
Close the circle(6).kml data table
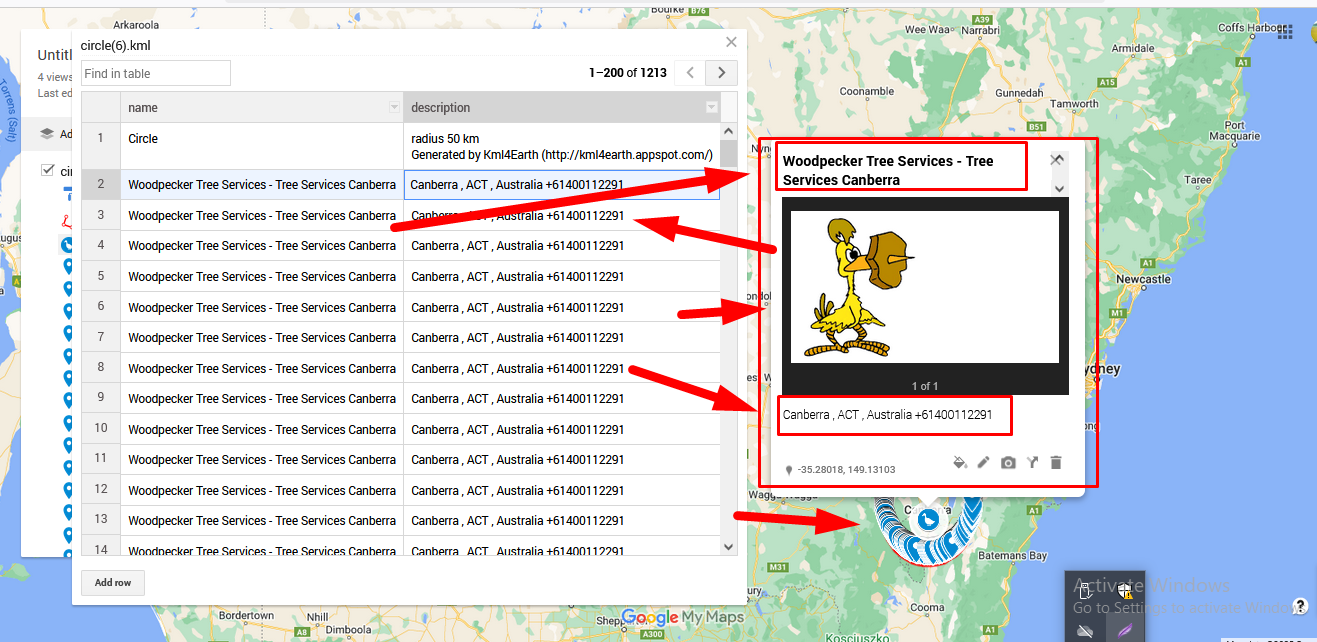pos(731,42)
